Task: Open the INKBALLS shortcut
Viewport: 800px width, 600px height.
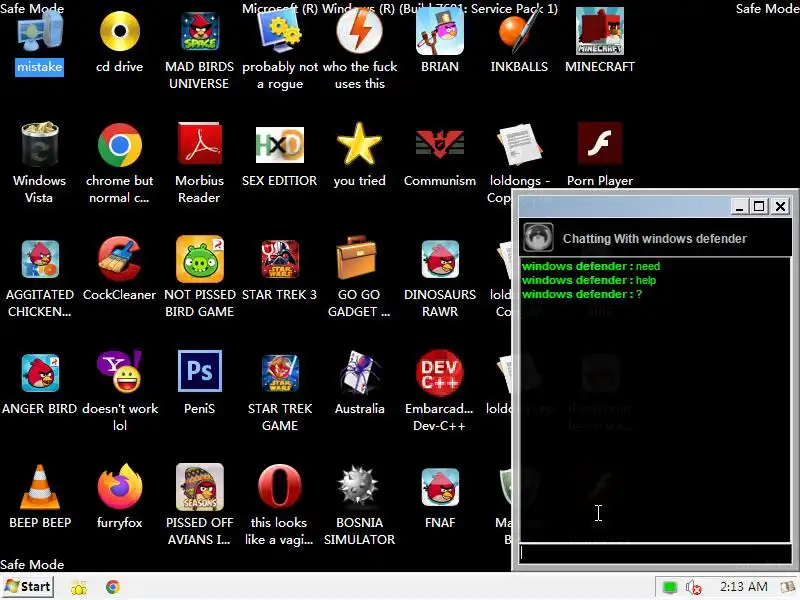Action: [519, 32]
